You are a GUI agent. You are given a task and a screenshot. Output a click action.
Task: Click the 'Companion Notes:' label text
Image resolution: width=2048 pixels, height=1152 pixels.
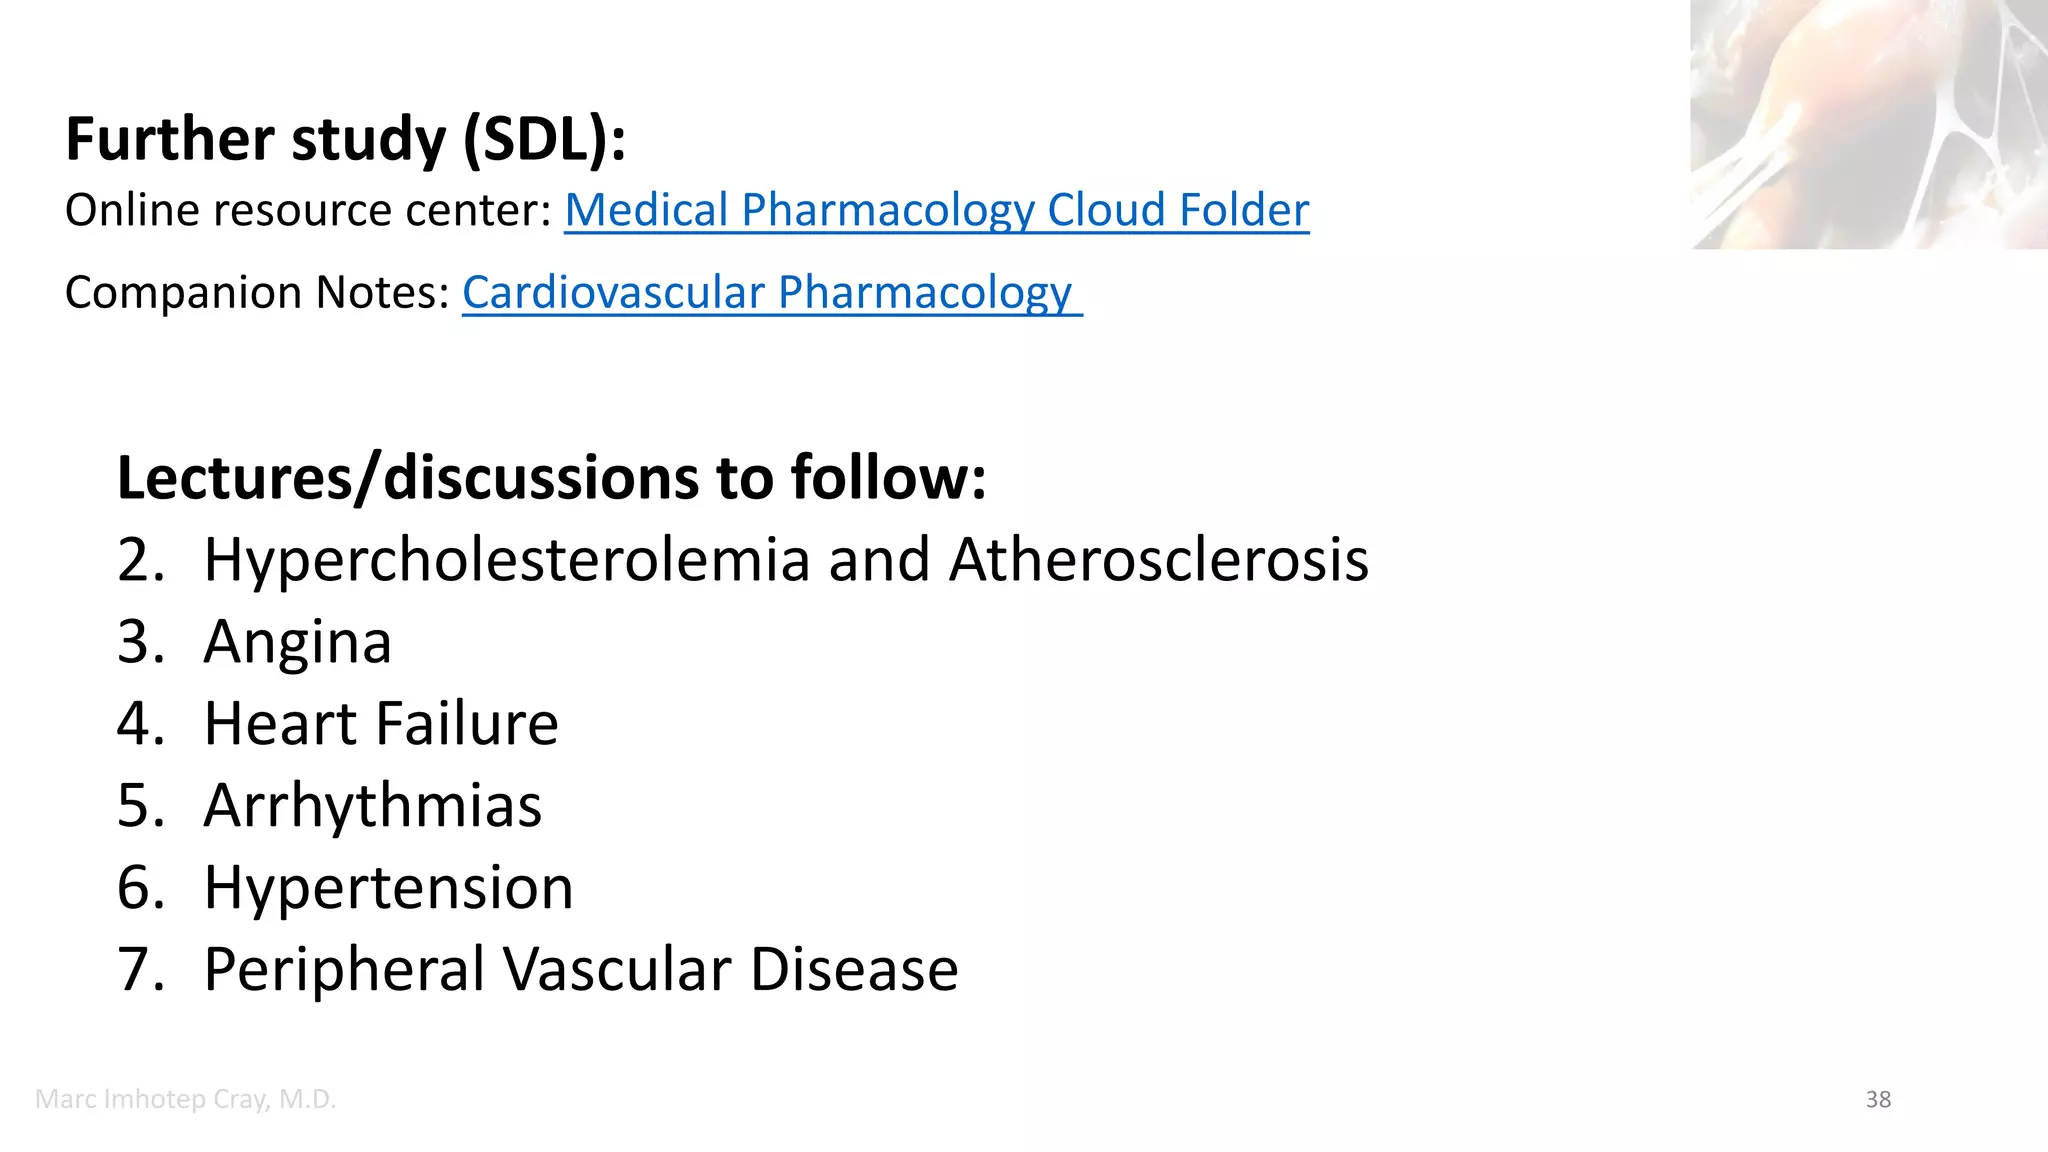(x=257, y=293)
